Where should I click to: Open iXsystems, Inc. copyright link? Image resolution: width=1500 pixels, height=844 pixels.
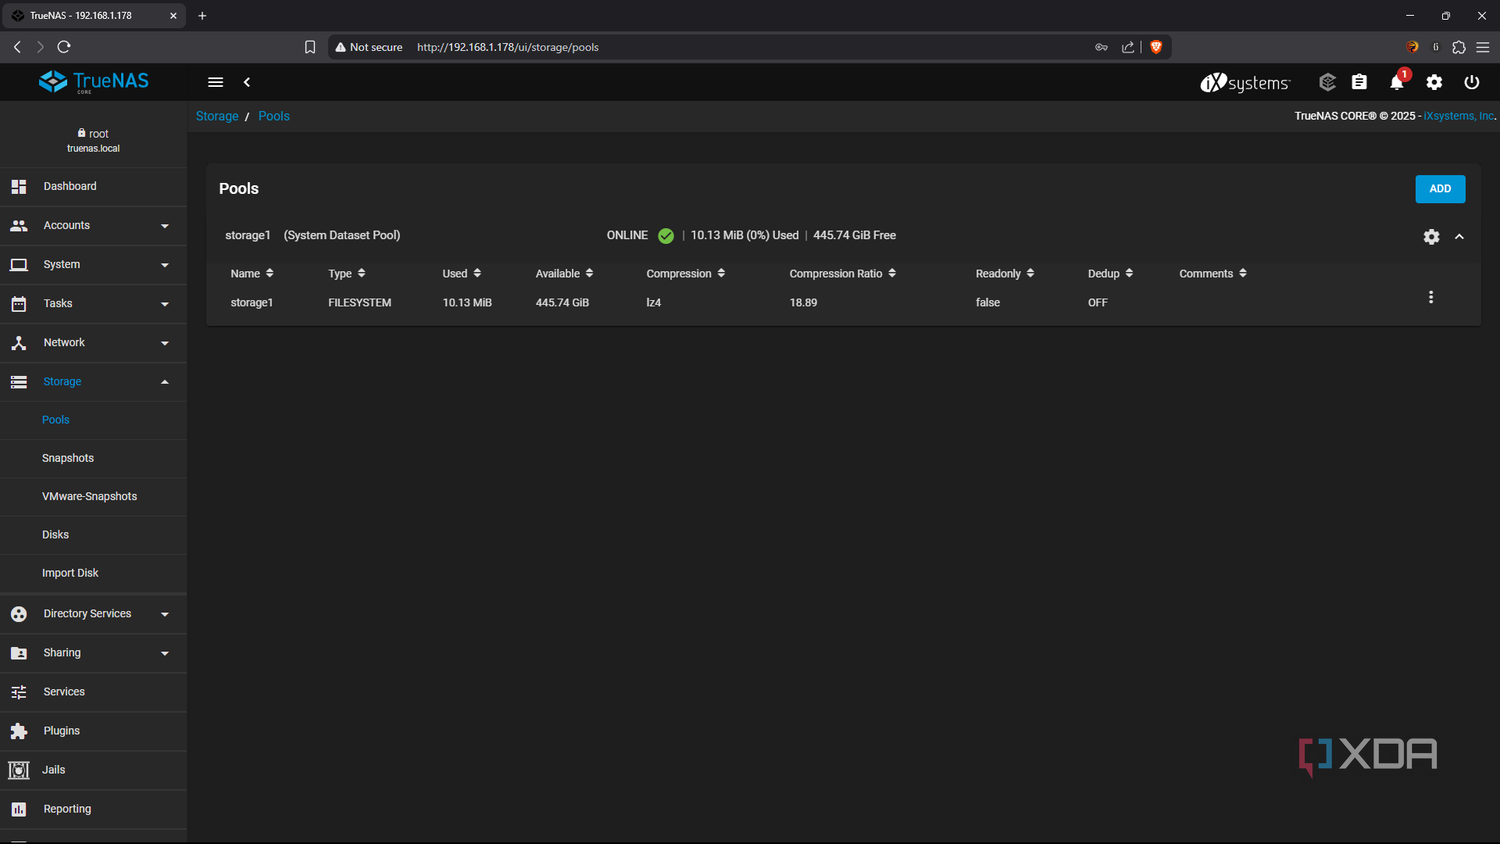[1459, 116]
